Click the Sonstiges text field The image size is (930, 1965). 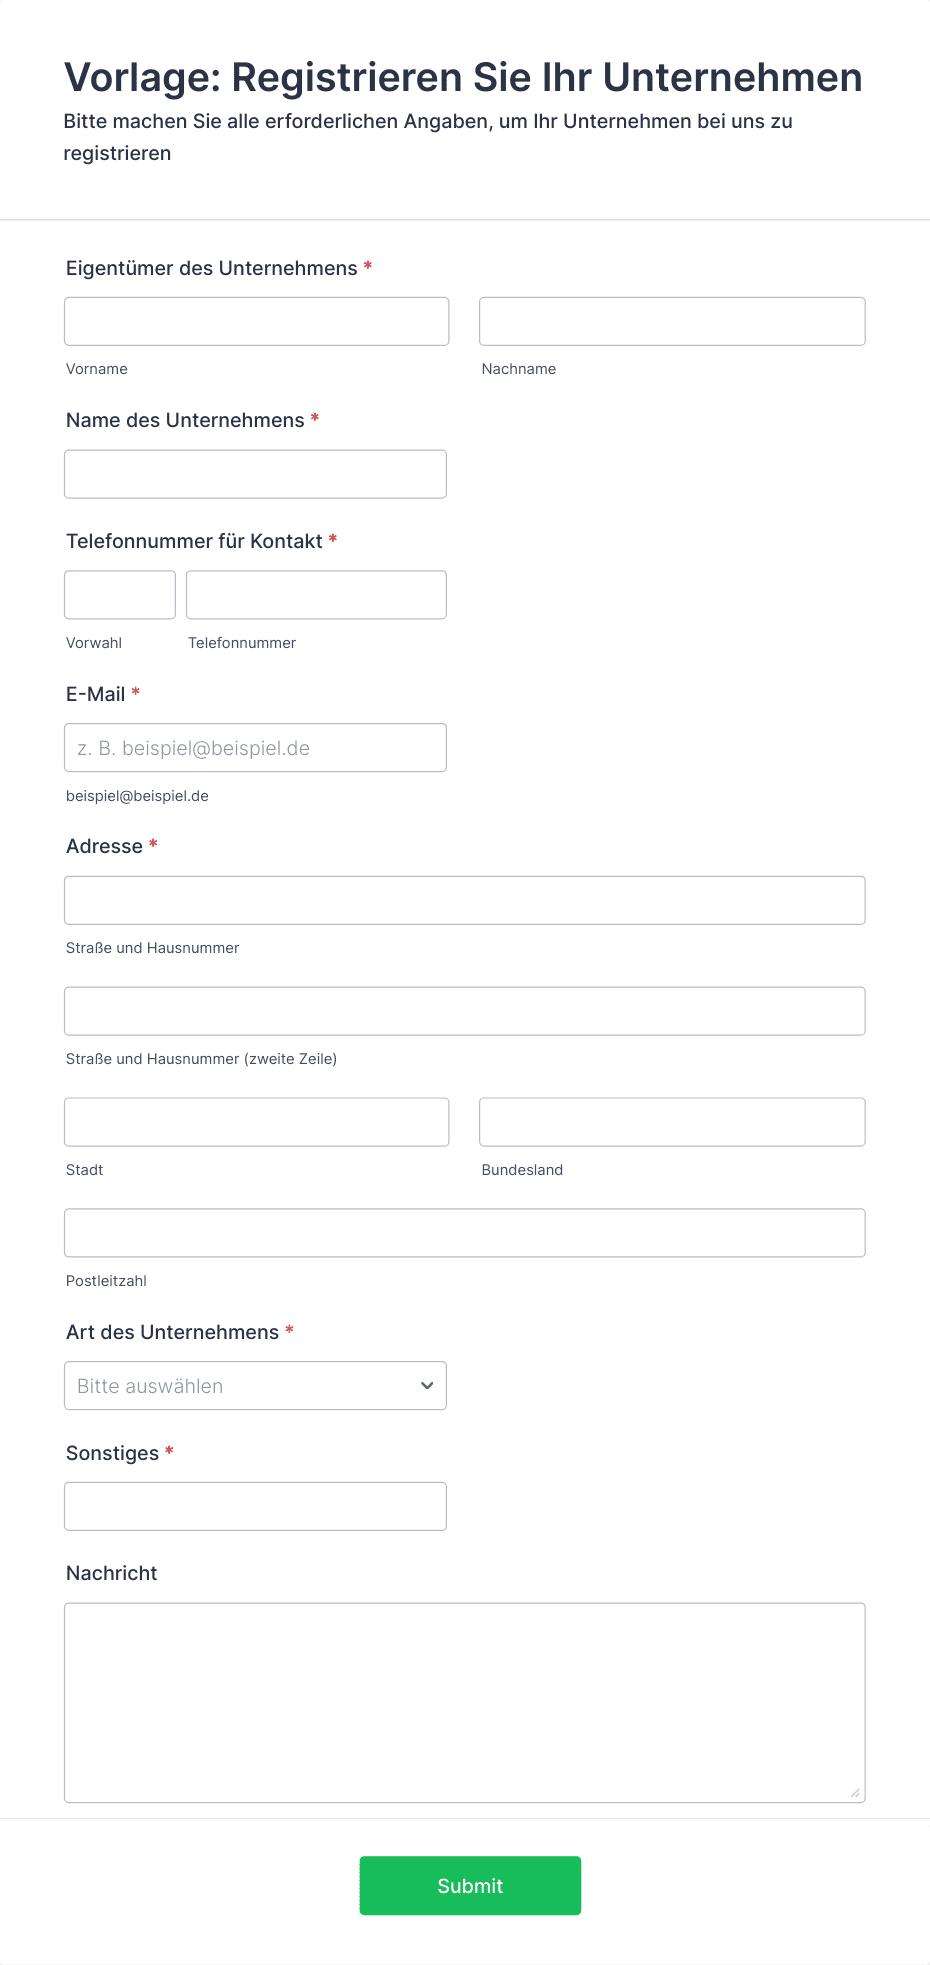click(255, 1506)
